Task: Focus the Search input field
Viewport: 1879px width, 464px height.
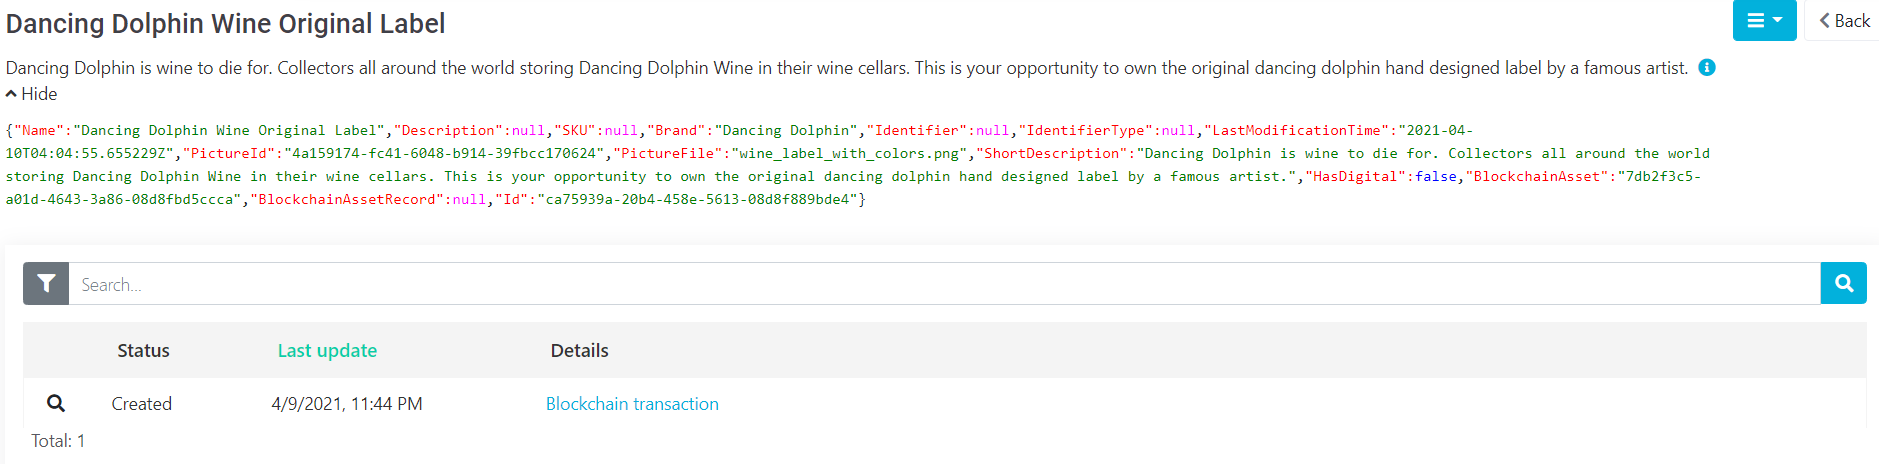Action: click(x=944, y=284)
